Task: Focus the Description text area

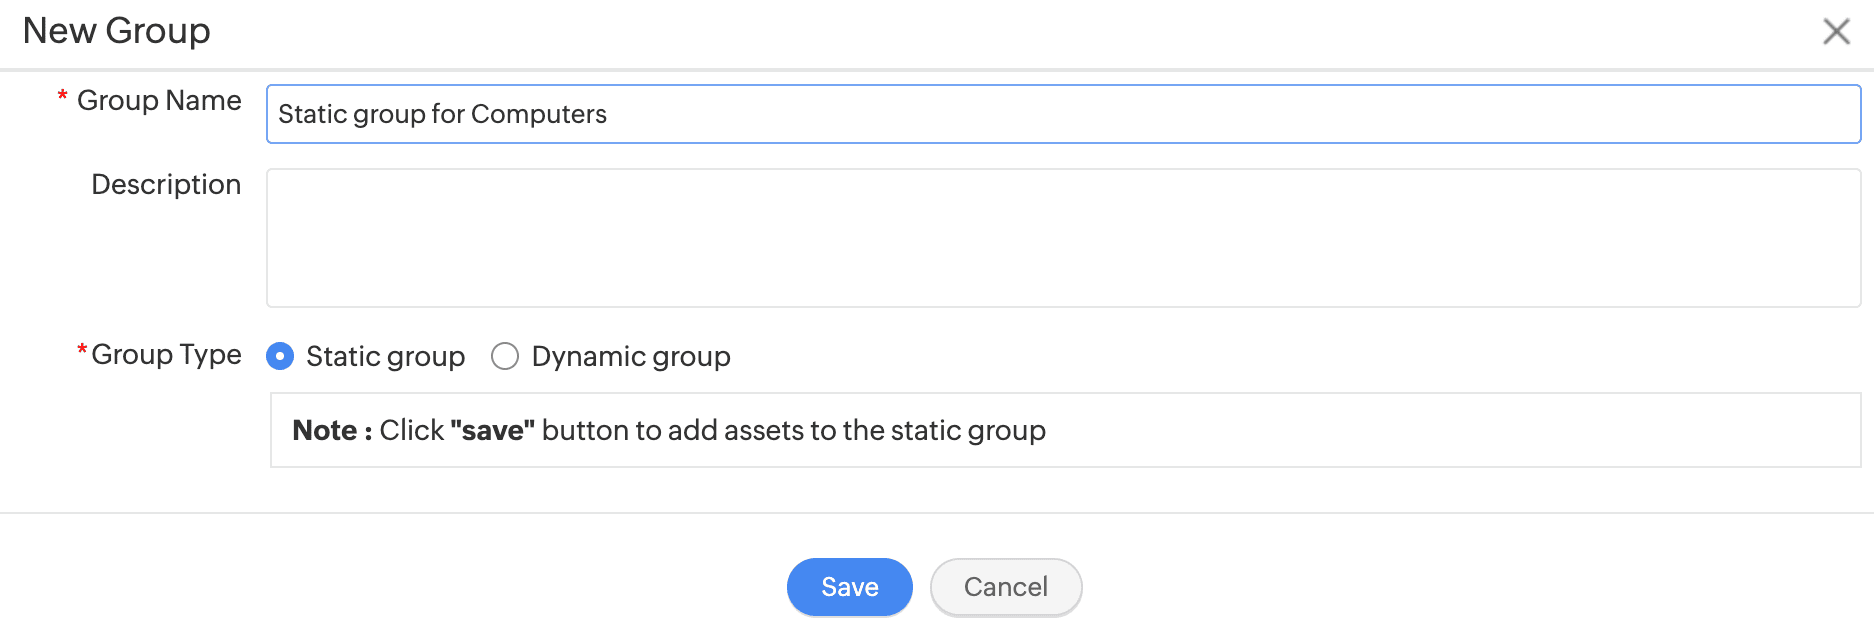Action: tap(1062, 238)
